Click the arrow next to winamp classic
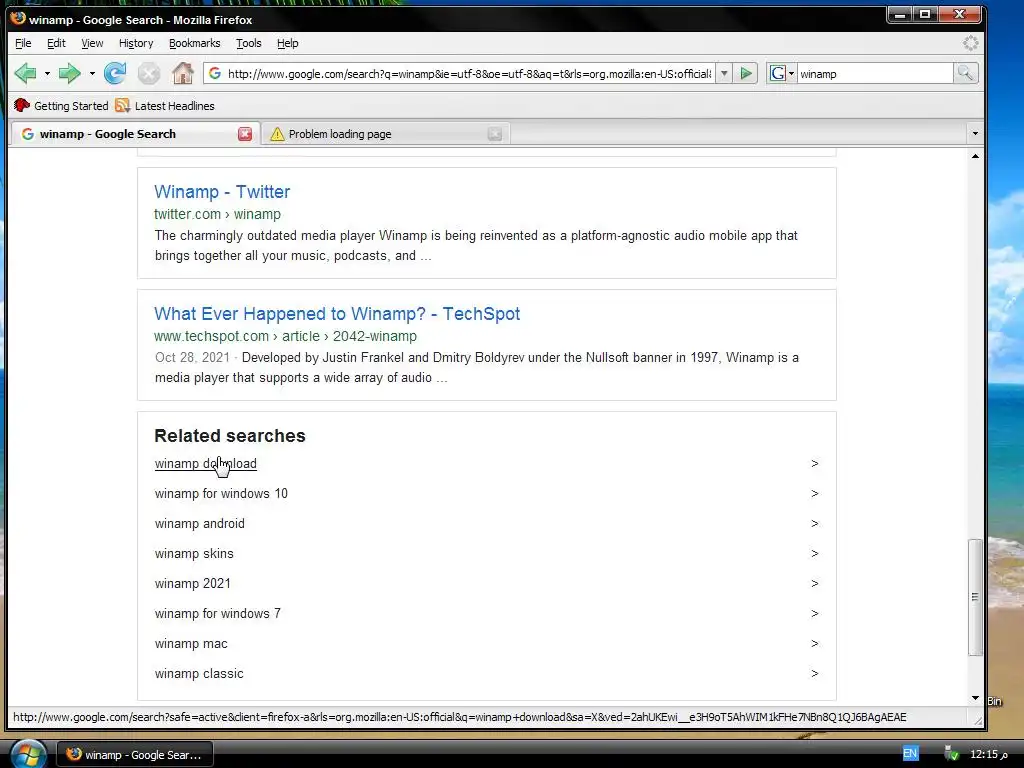This screenshot has height=768, width=1024. 814,674
